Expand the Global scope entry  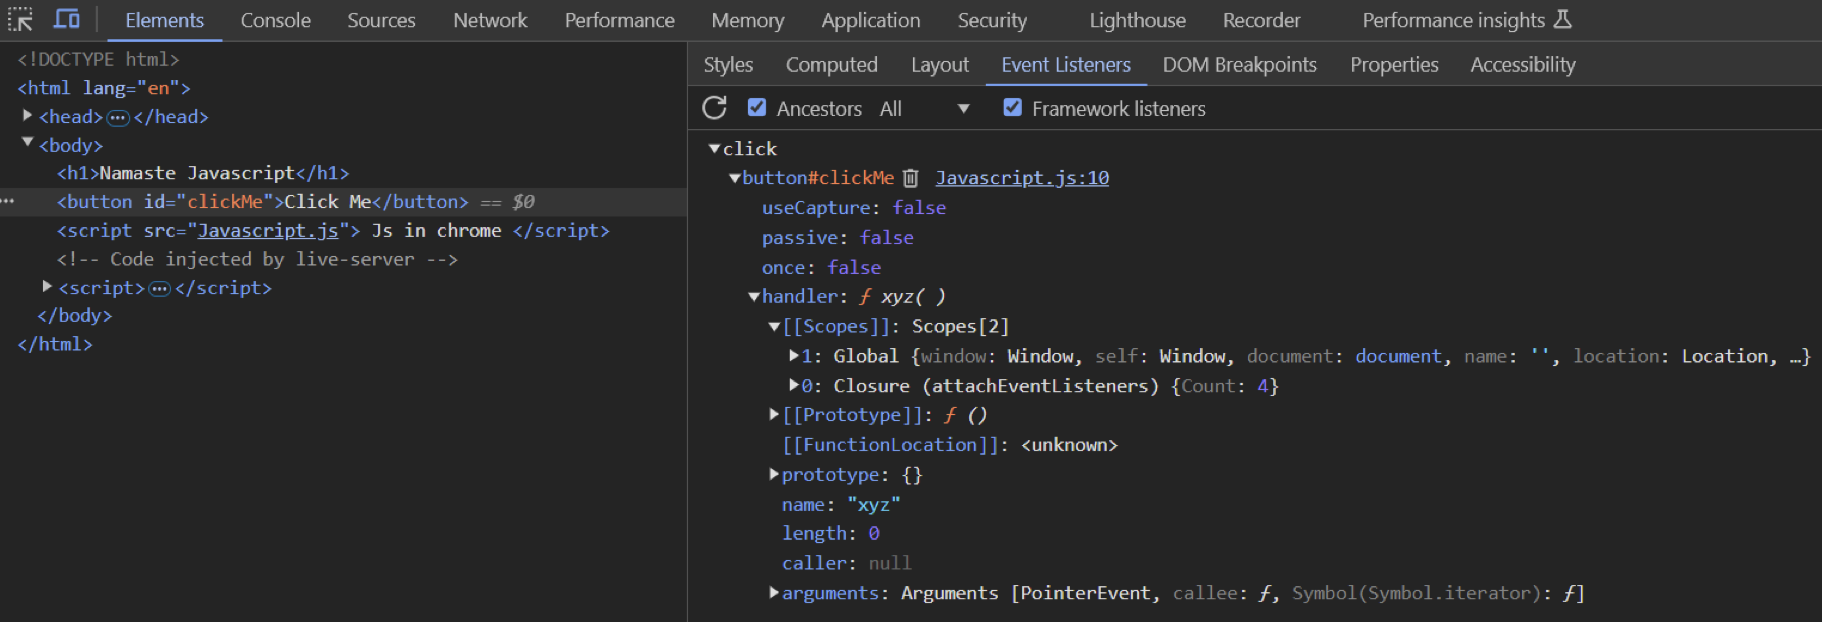point(794,355)
